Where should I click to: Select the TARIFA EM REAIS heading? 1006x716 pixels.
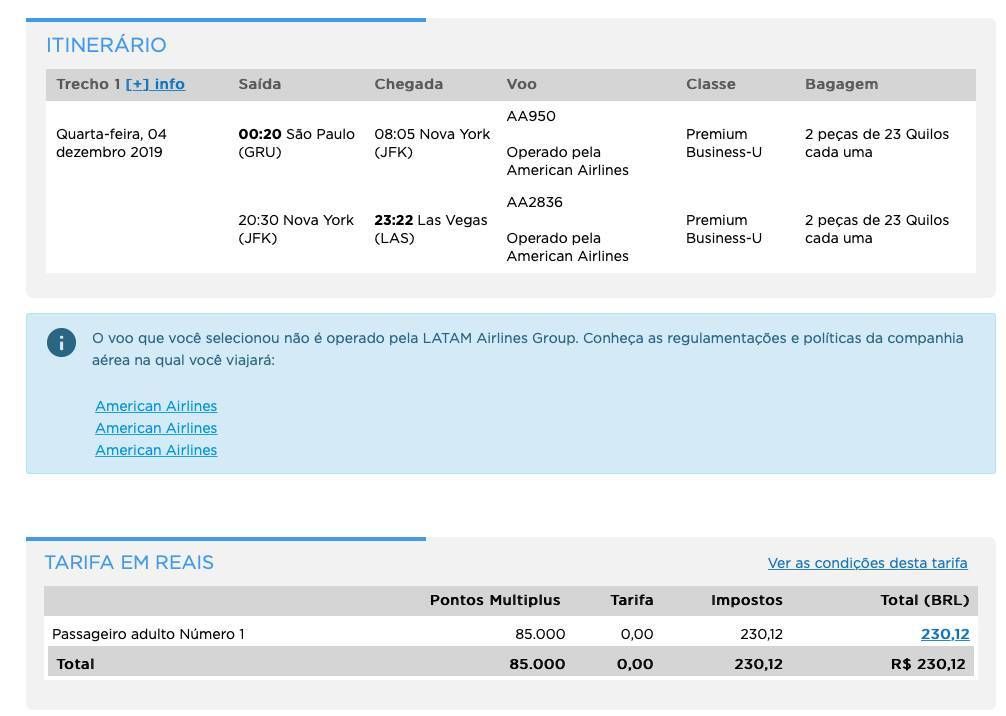(x=129, y=563)
